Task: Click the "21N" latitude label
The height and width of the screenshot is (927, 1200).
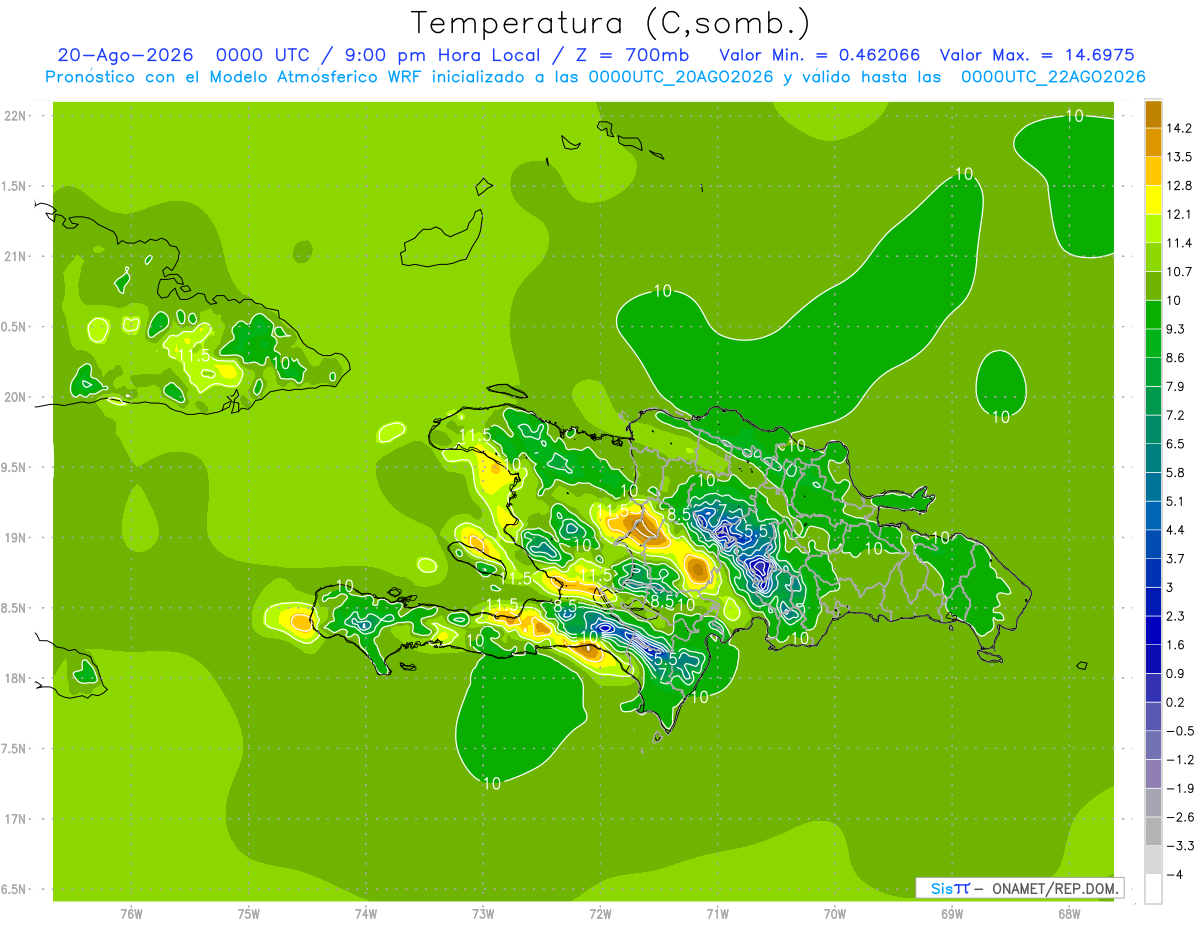Action: click(17, 257)
